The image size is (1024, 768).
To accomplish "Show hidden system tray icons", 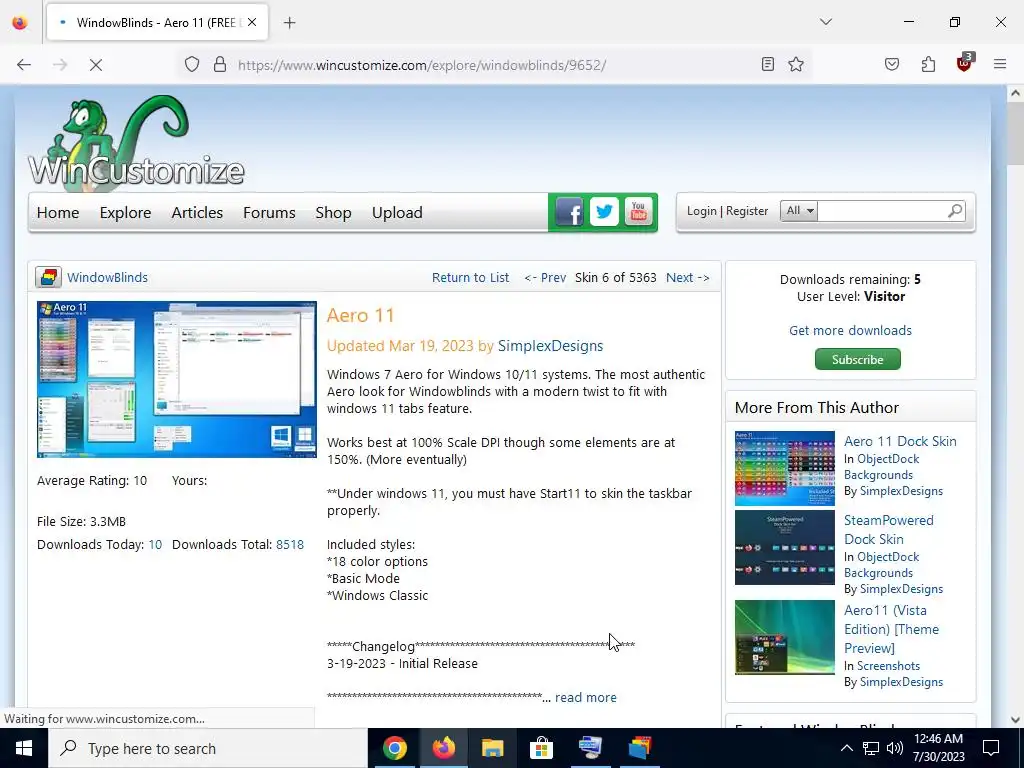I will click(x=846, y=748).
